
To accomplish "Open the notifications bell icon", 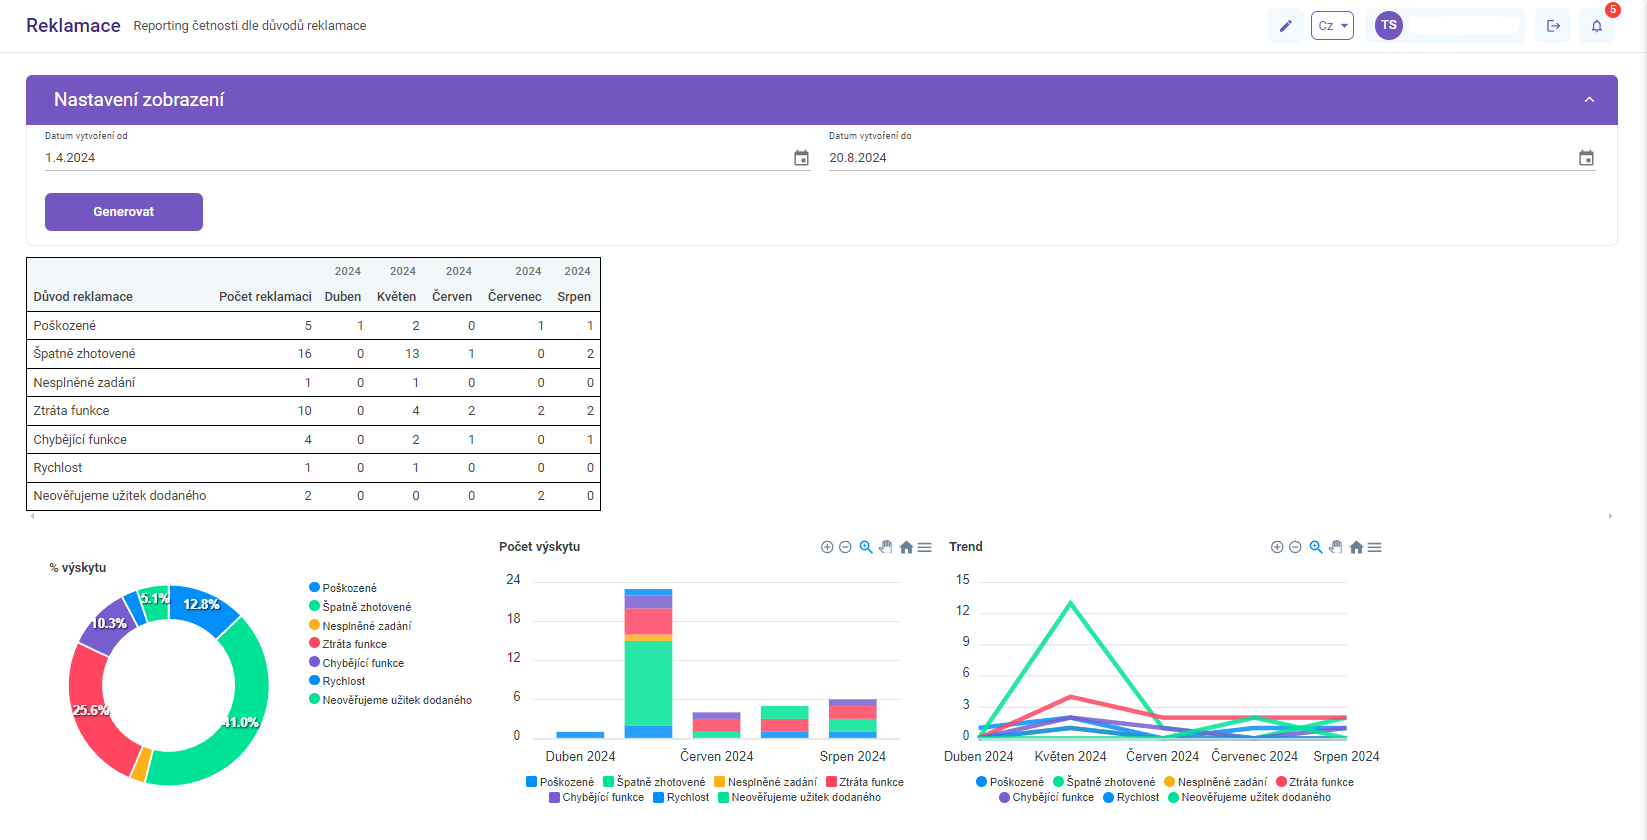I will pos(1597,26).
